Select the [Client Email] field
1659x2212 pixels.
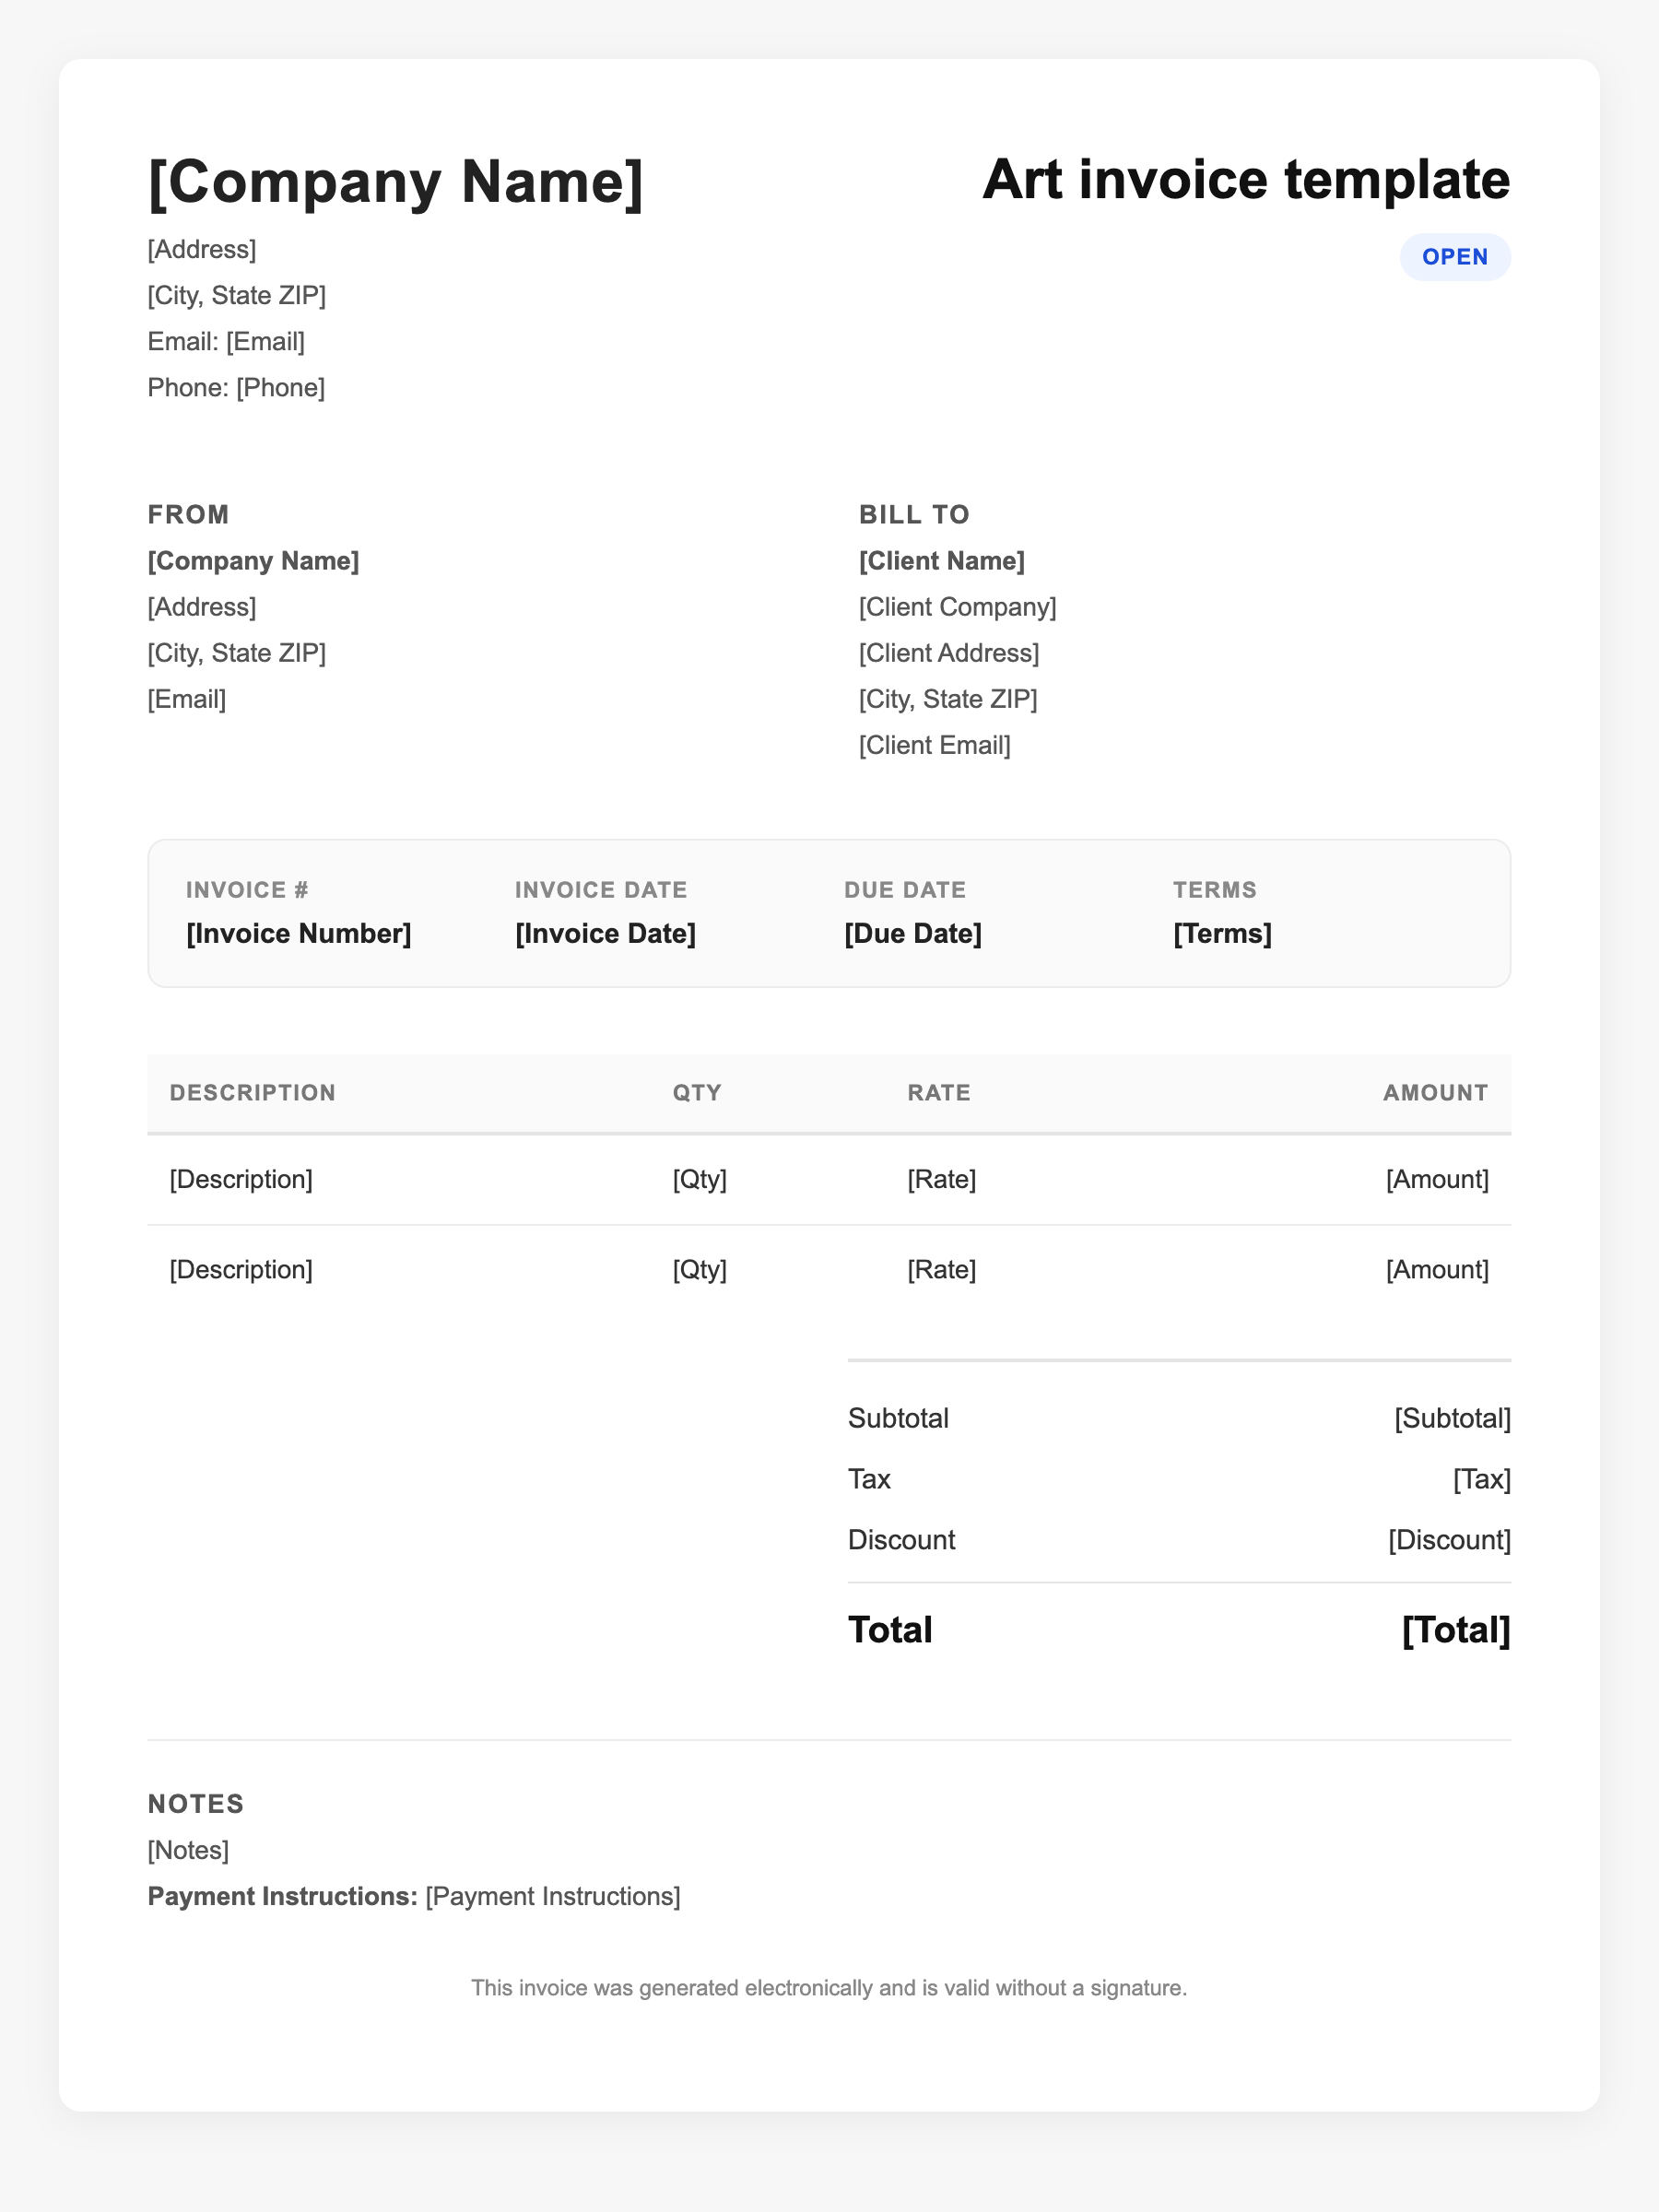[934, 745]
